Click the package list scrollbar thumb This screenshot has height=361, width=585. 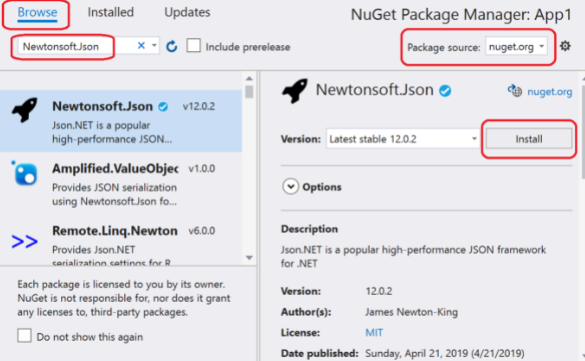point(249,92)
